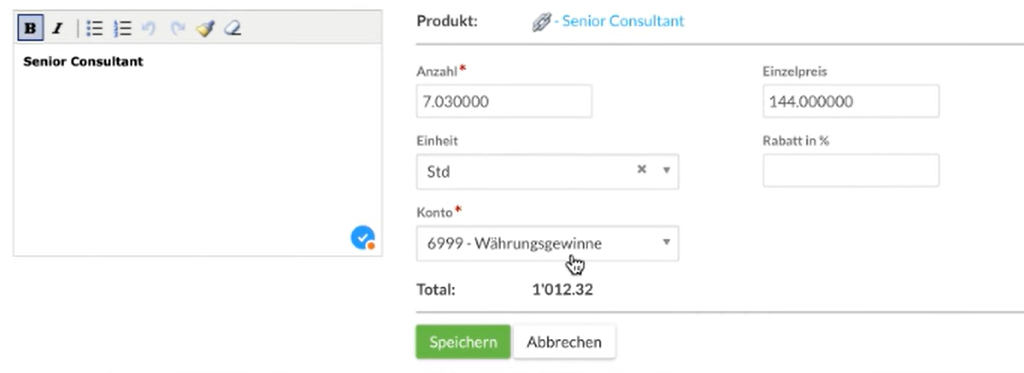Click the Abbrechen button
Image resolution: width=1024 pixels, height=373 pixels.
(564, 342)
